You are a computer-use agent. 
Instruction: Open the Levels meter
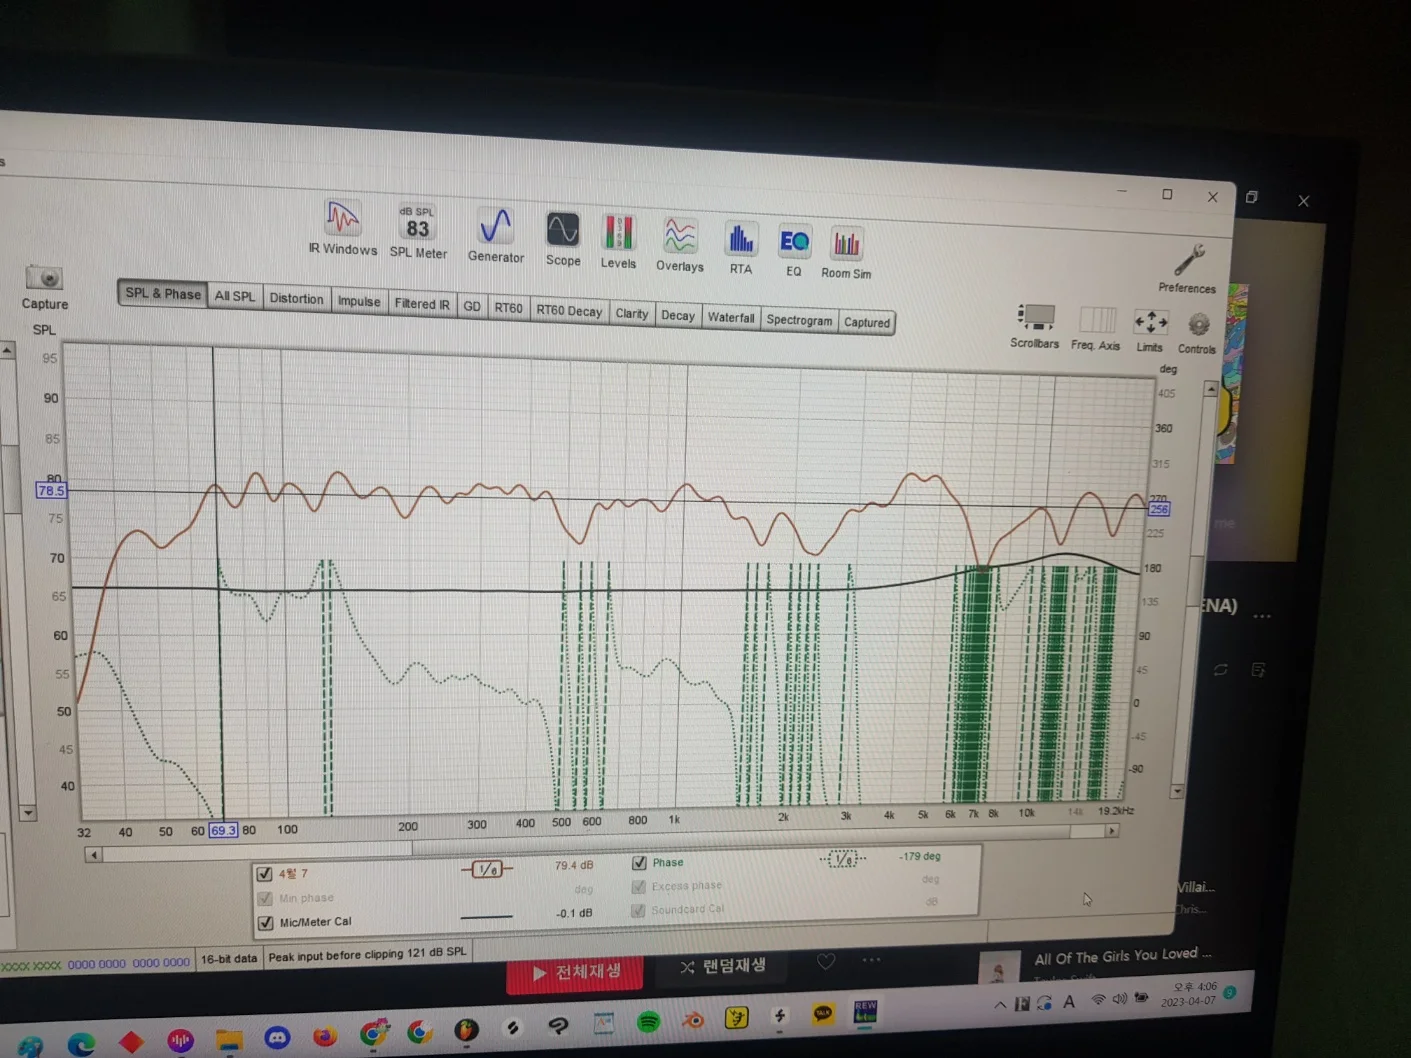pyautogui.click(x=618, y=241)
